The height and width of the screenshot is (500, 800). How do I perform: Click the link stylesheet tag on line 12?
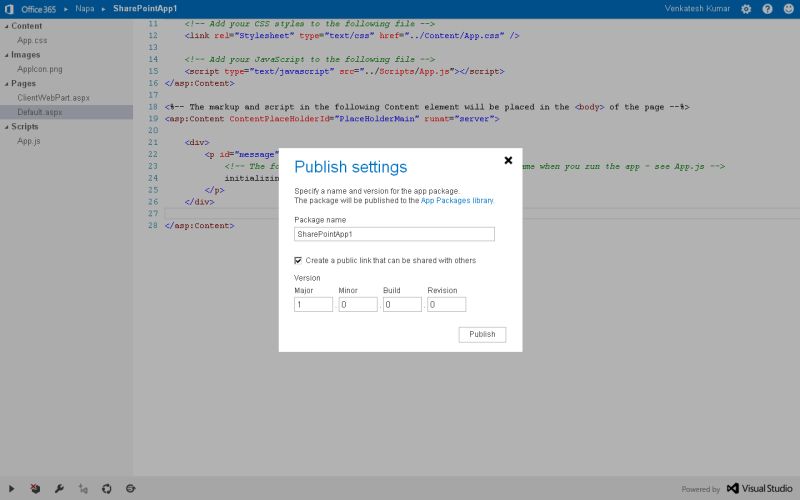coord(352,36)
